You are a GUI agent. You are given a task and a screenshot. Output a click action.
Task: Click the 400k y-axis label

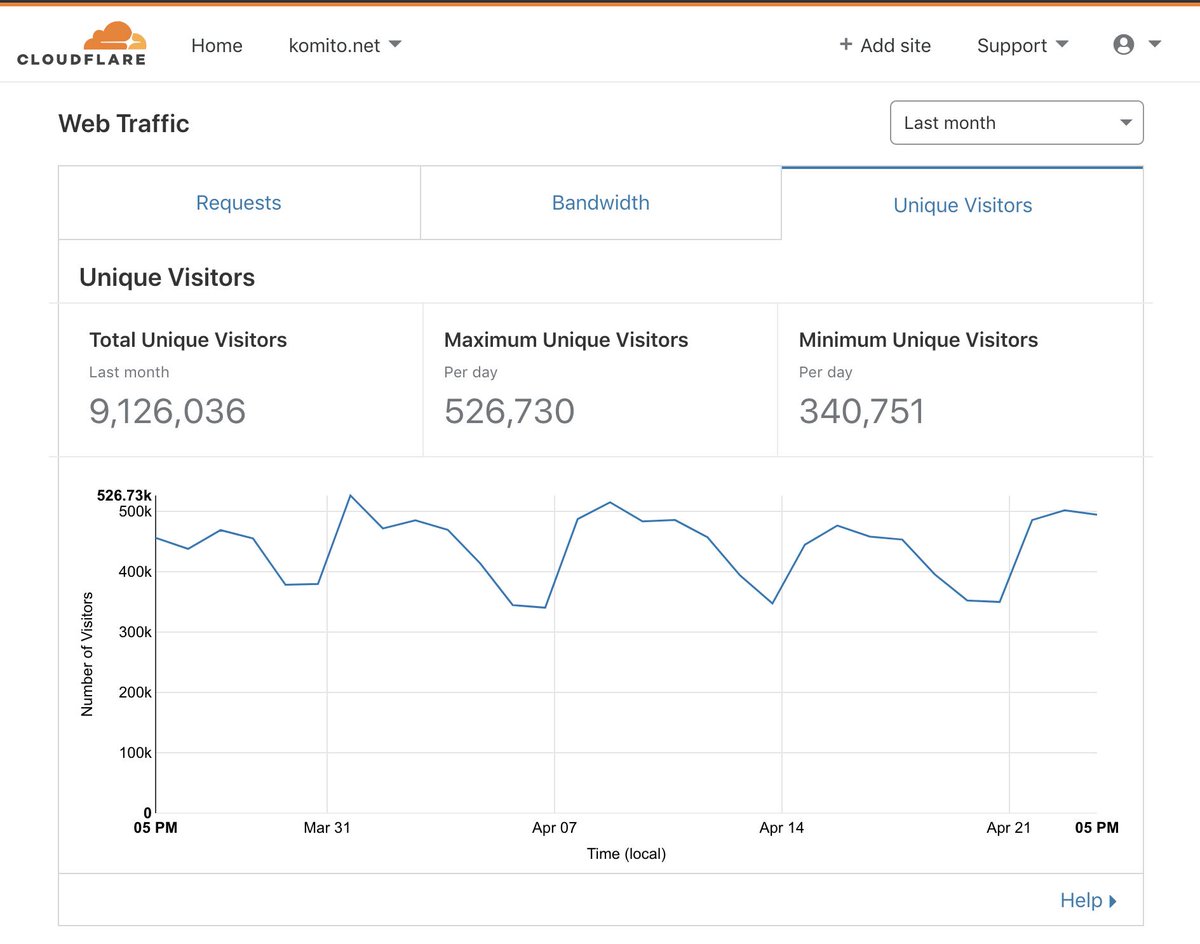pyautogui.click(x=135, y=572)
